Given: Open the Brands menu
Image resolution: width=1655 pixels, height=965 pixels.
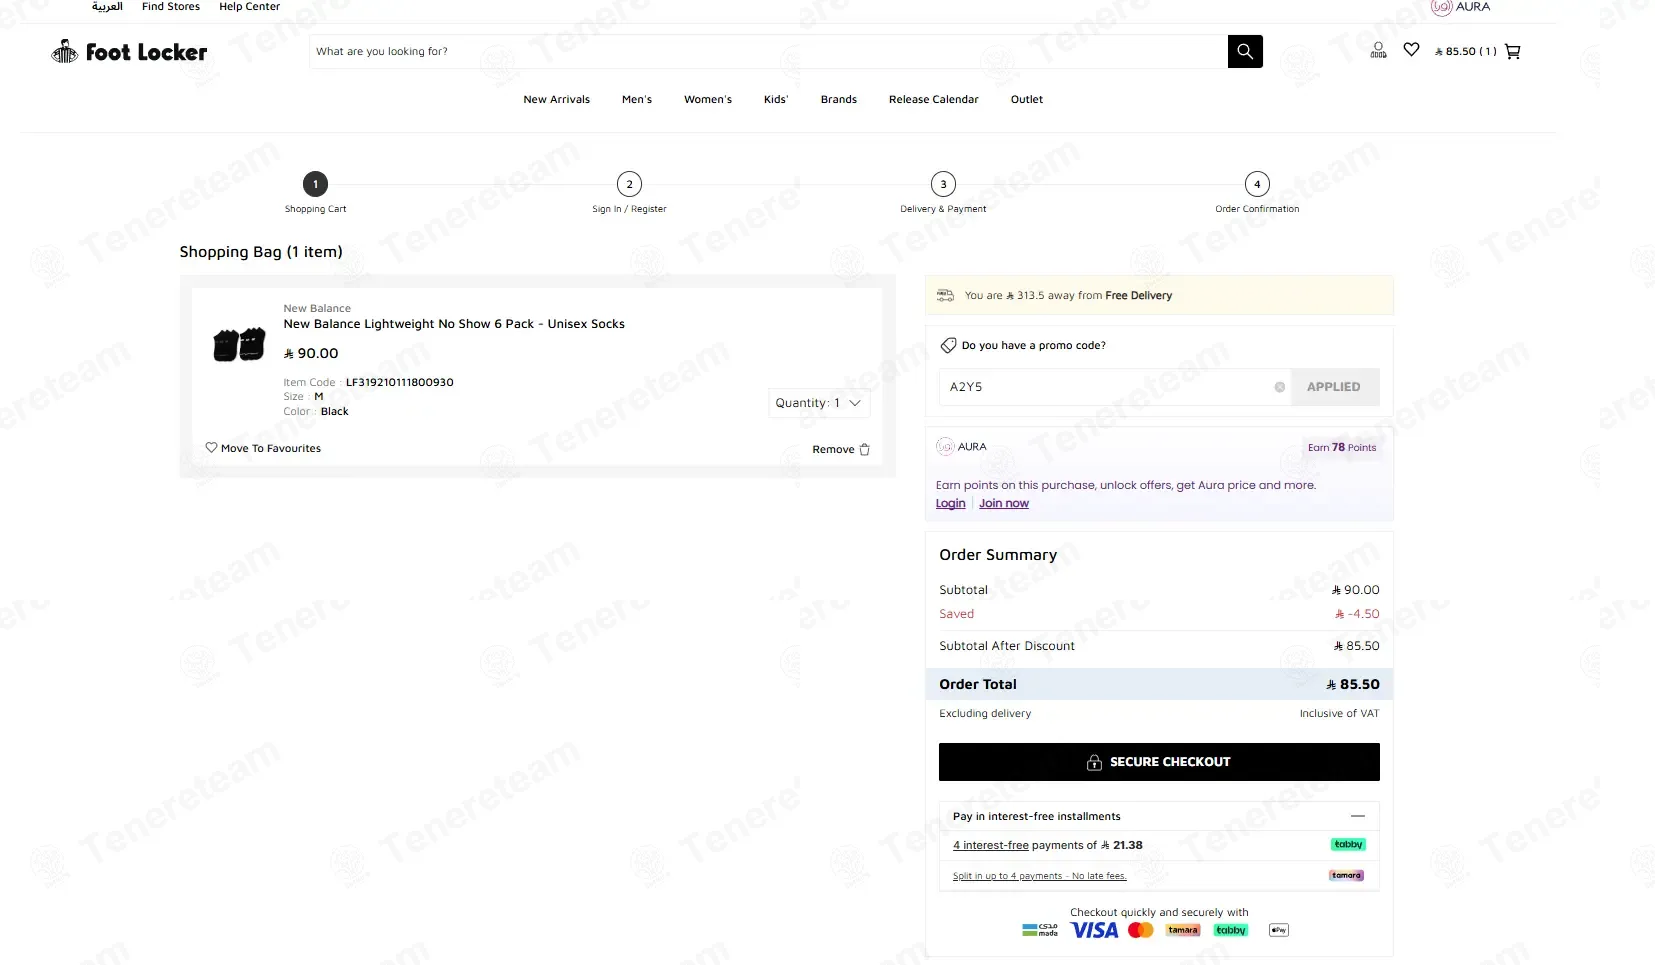Looking at the screenshot, I should [x=839, y=99].
